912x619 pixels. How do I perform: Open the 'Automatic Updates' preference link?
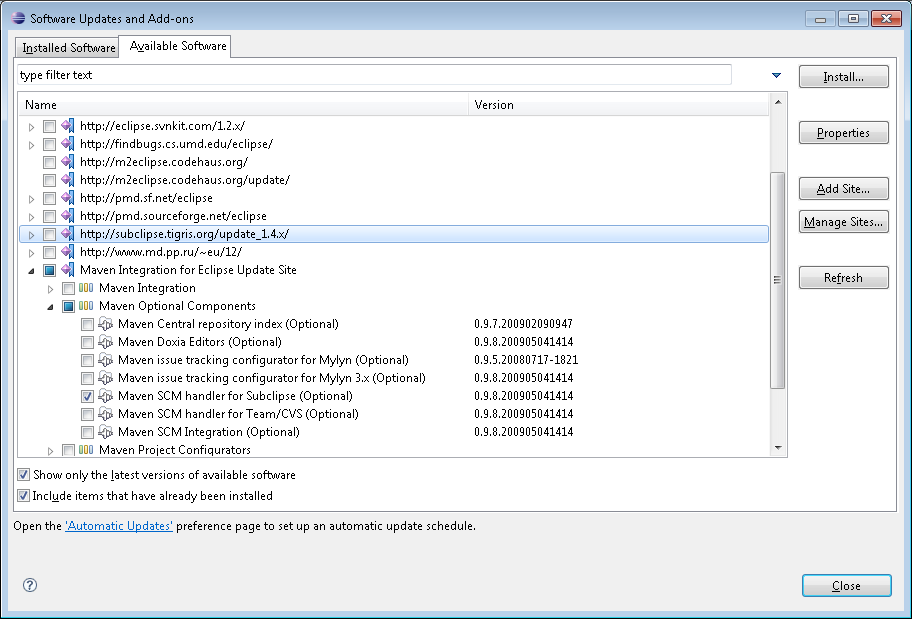coord(119,526)
